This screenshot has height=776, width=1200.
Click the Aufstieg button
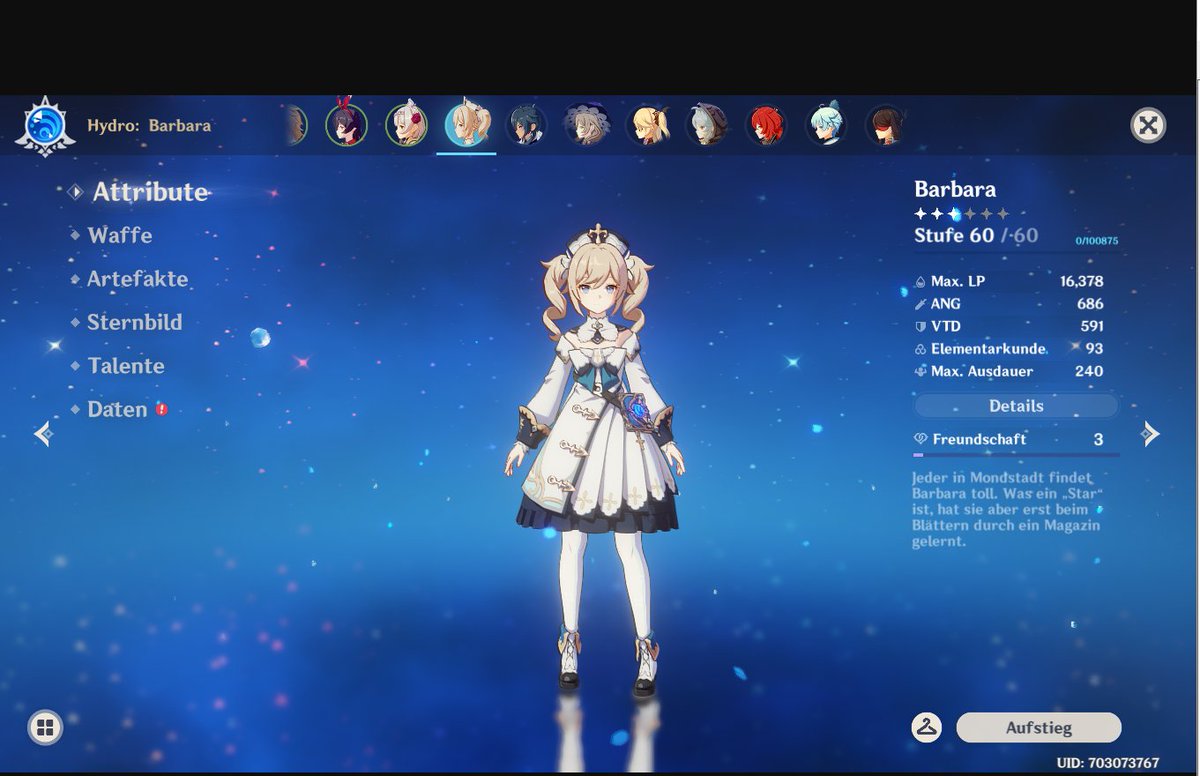click(1039, 728)
